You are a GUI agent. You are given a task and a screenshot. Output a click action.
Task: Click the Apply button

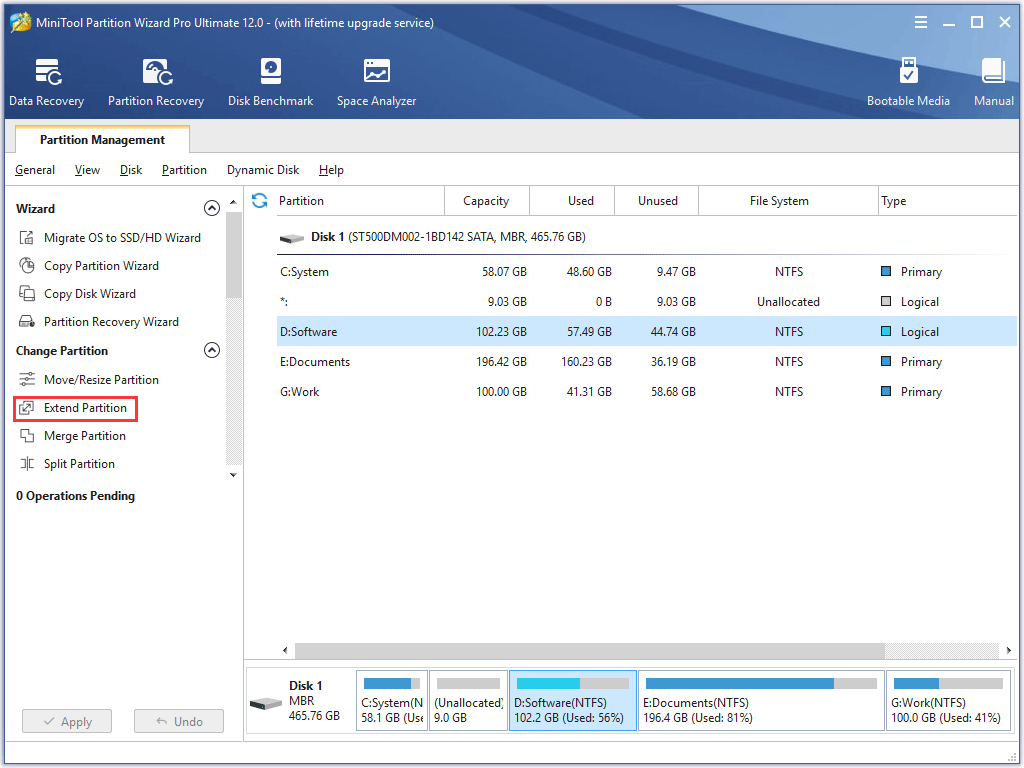pos(67,722)
